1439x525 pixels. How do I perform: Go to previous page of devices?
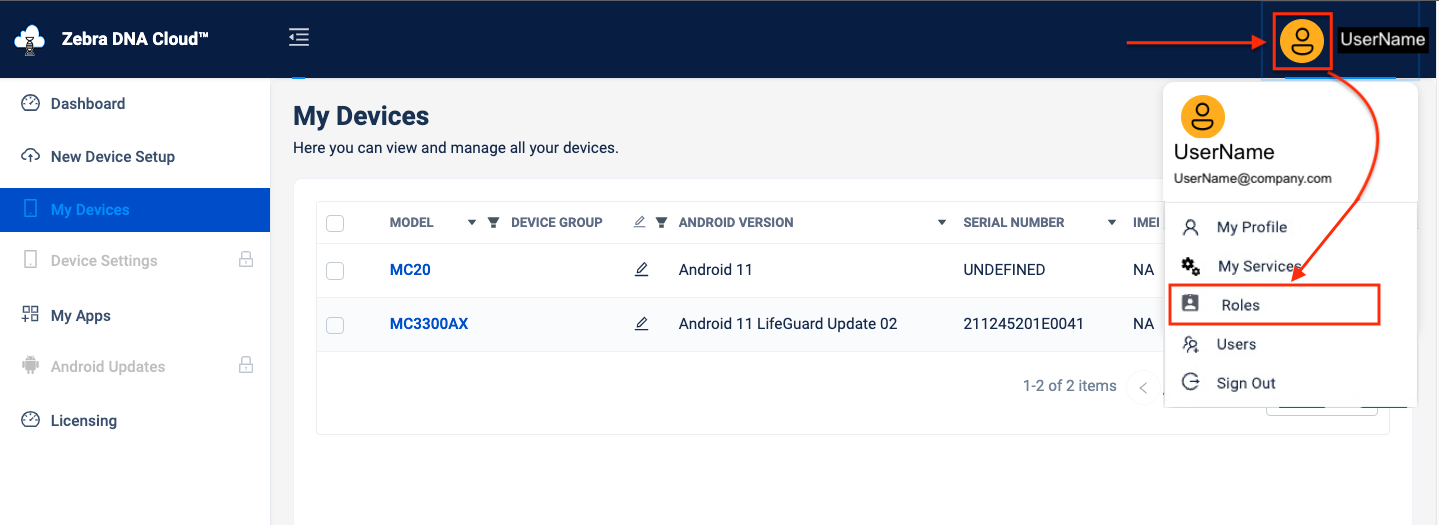[x=1143, y=387]
